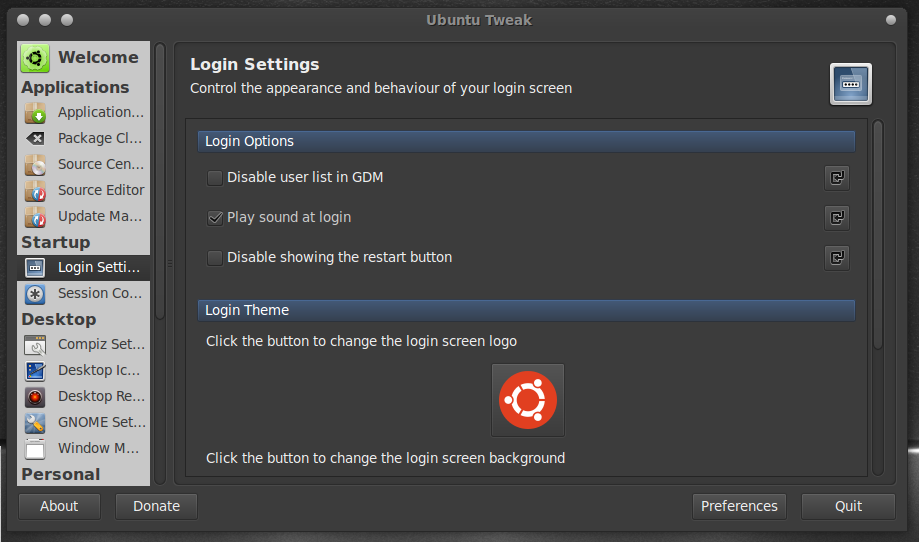This screenshot has height=542, width=919.
Task: Open the Package Cleaner sidebar icon
Action: (x=35, y=139)
